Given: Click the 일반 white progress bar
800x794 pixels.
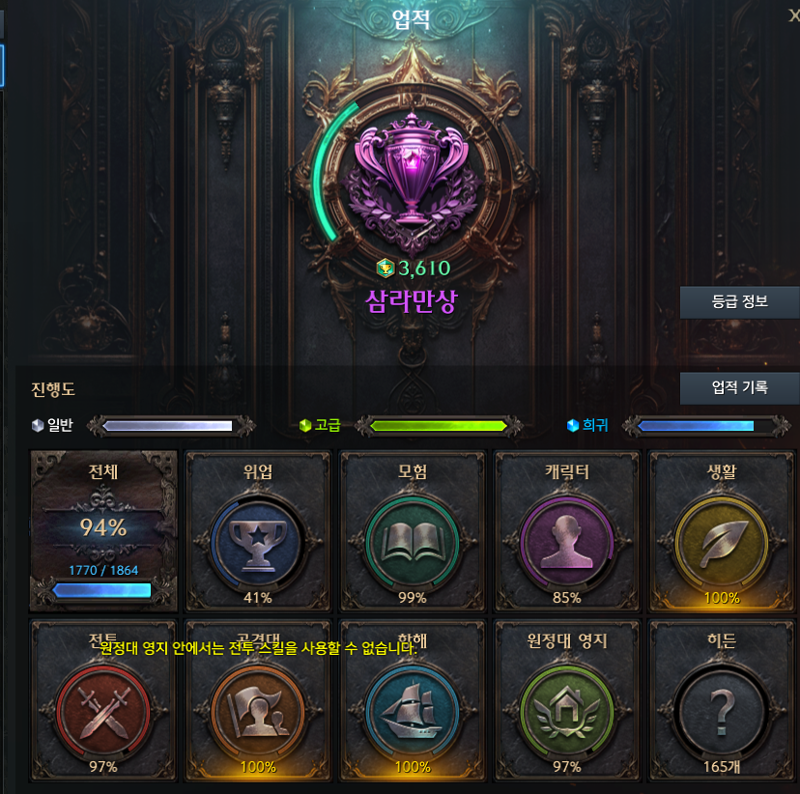Looking at the screenshot, I should point(167,426).
